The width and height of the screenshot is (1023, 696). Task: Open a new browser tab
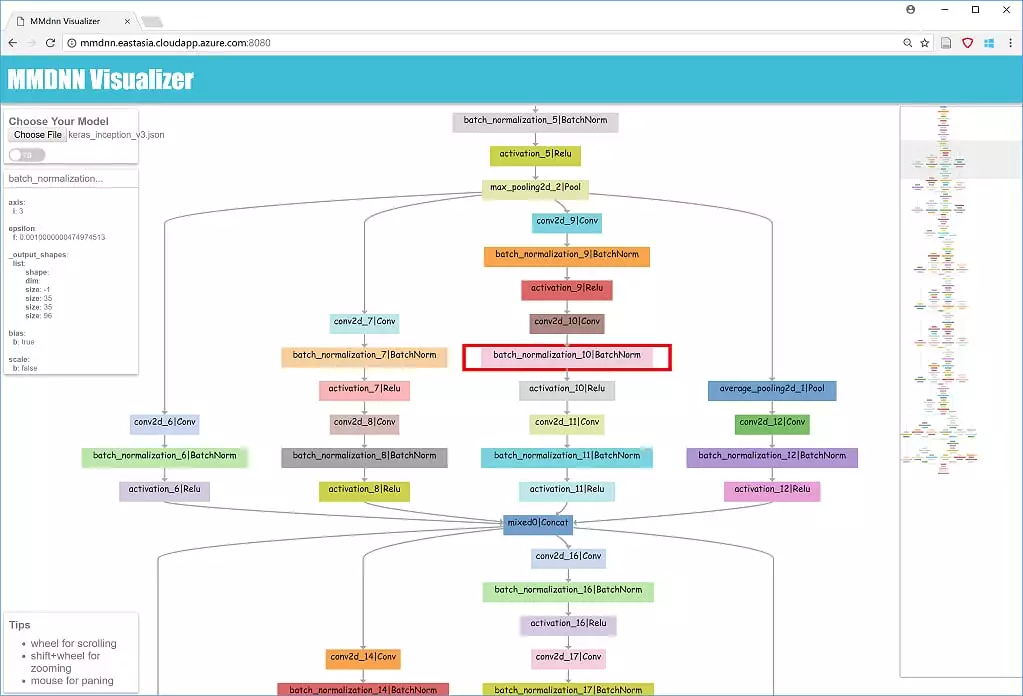(x=151, y=22)
